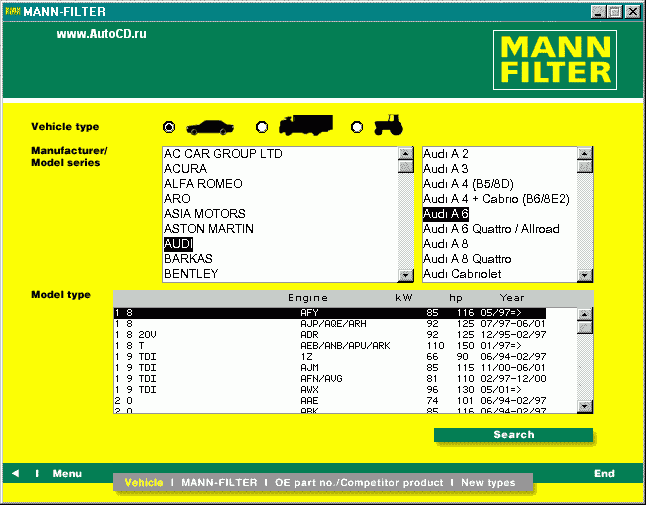Screen dimensions: 646x505
Task: Minimize the MANN-FILTER window
Action: [598, 12]
